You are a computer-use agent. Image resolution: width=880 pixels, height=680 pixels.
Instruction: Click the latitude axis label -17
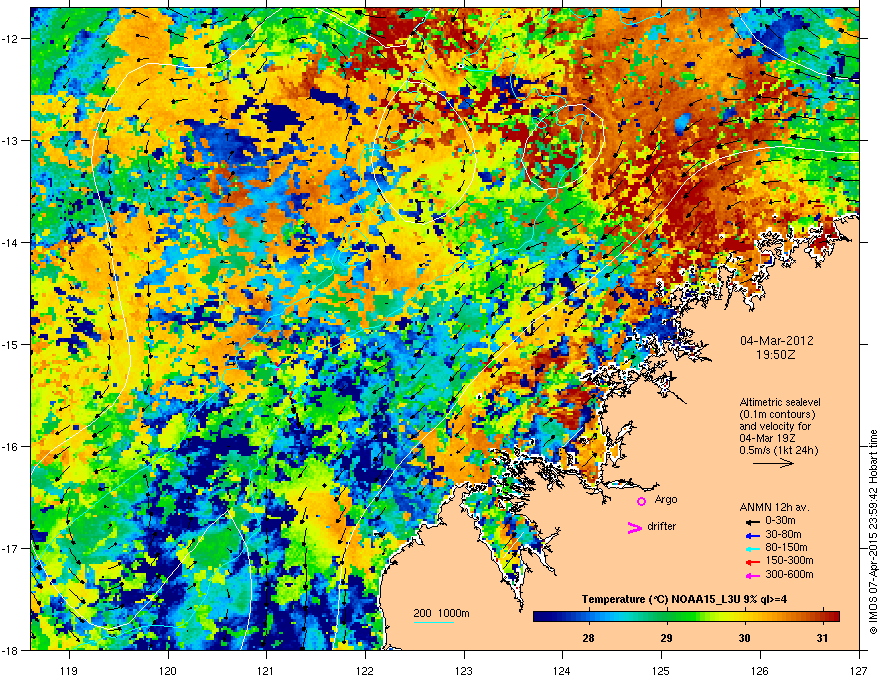pyautogui.click(x=11, y=548)
